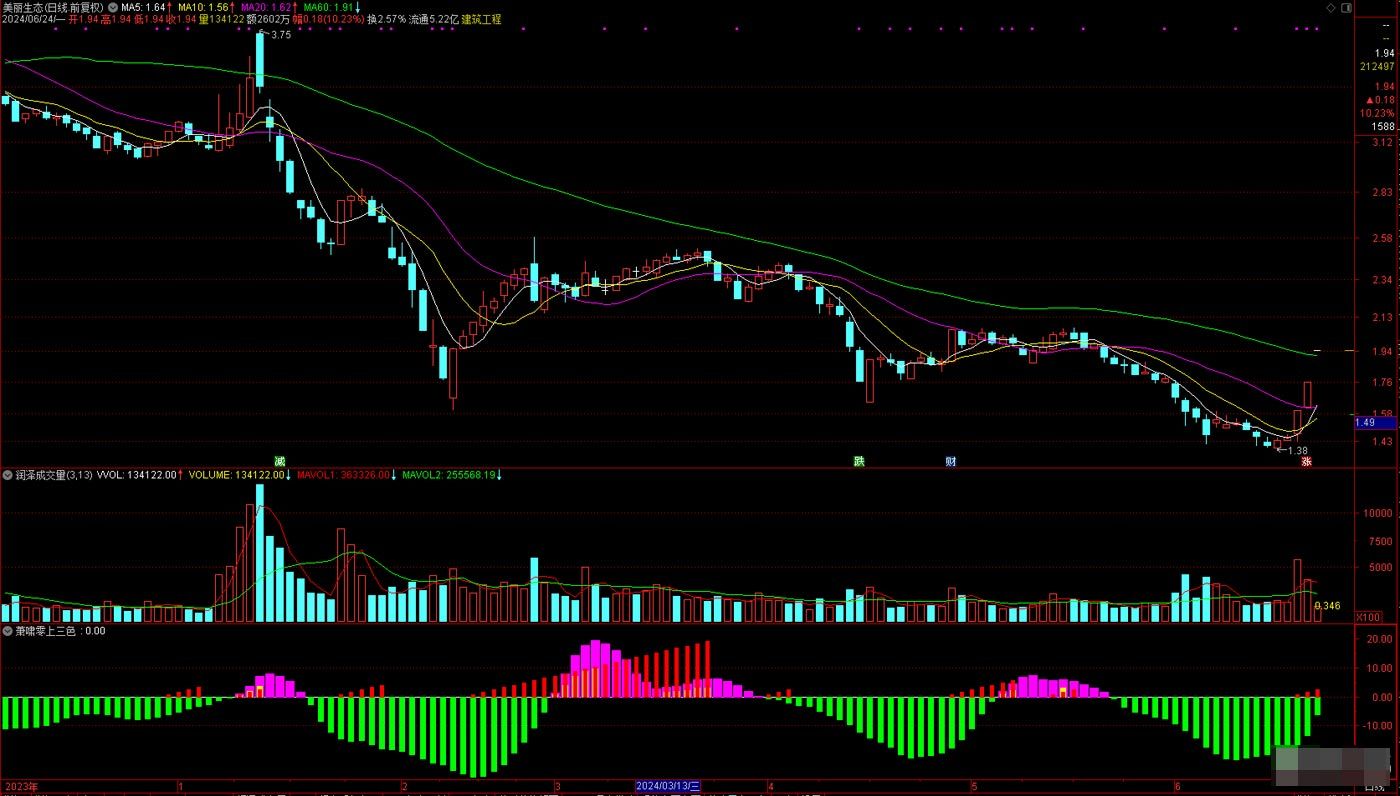Click the blue 财 marker below chart
1400x796 pixels.
coord(950,461)
